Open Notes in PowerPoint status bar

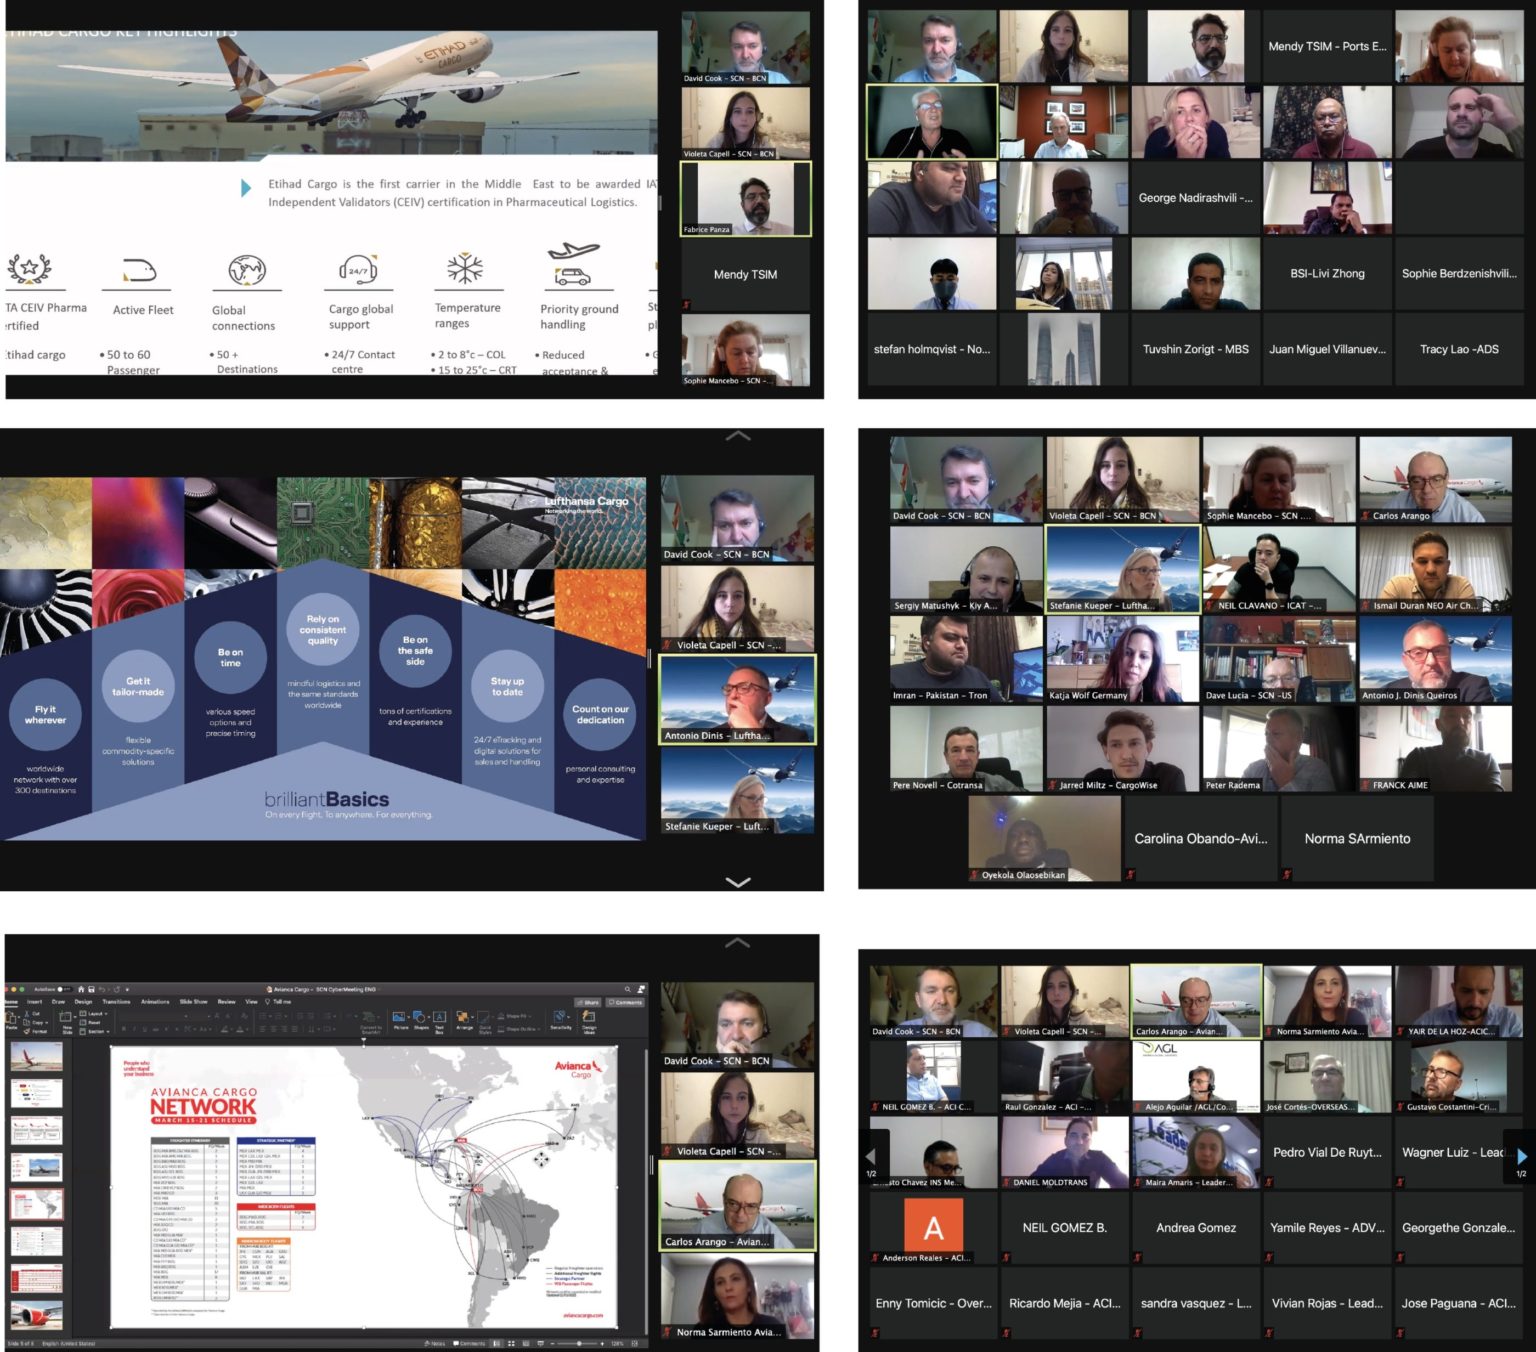[435, 1343]
